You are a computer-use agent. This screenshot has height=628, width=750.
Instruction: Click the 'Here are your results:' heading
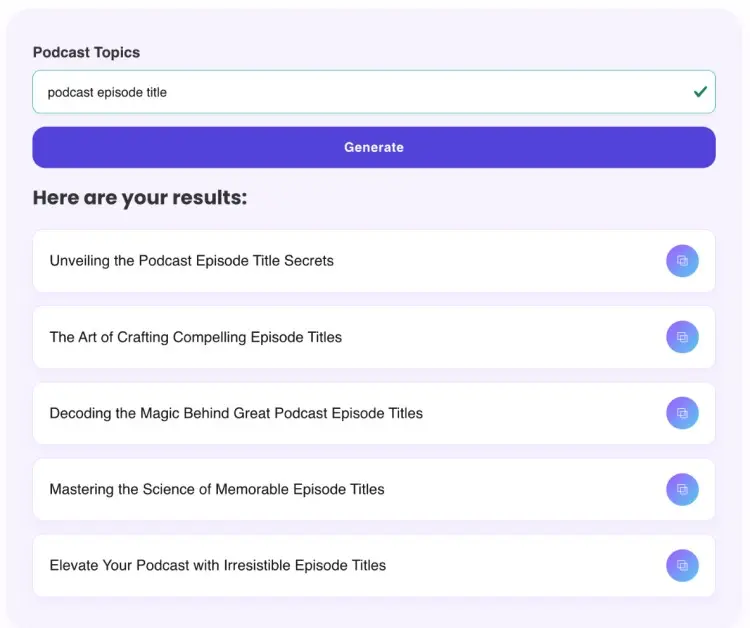(140, 198)
